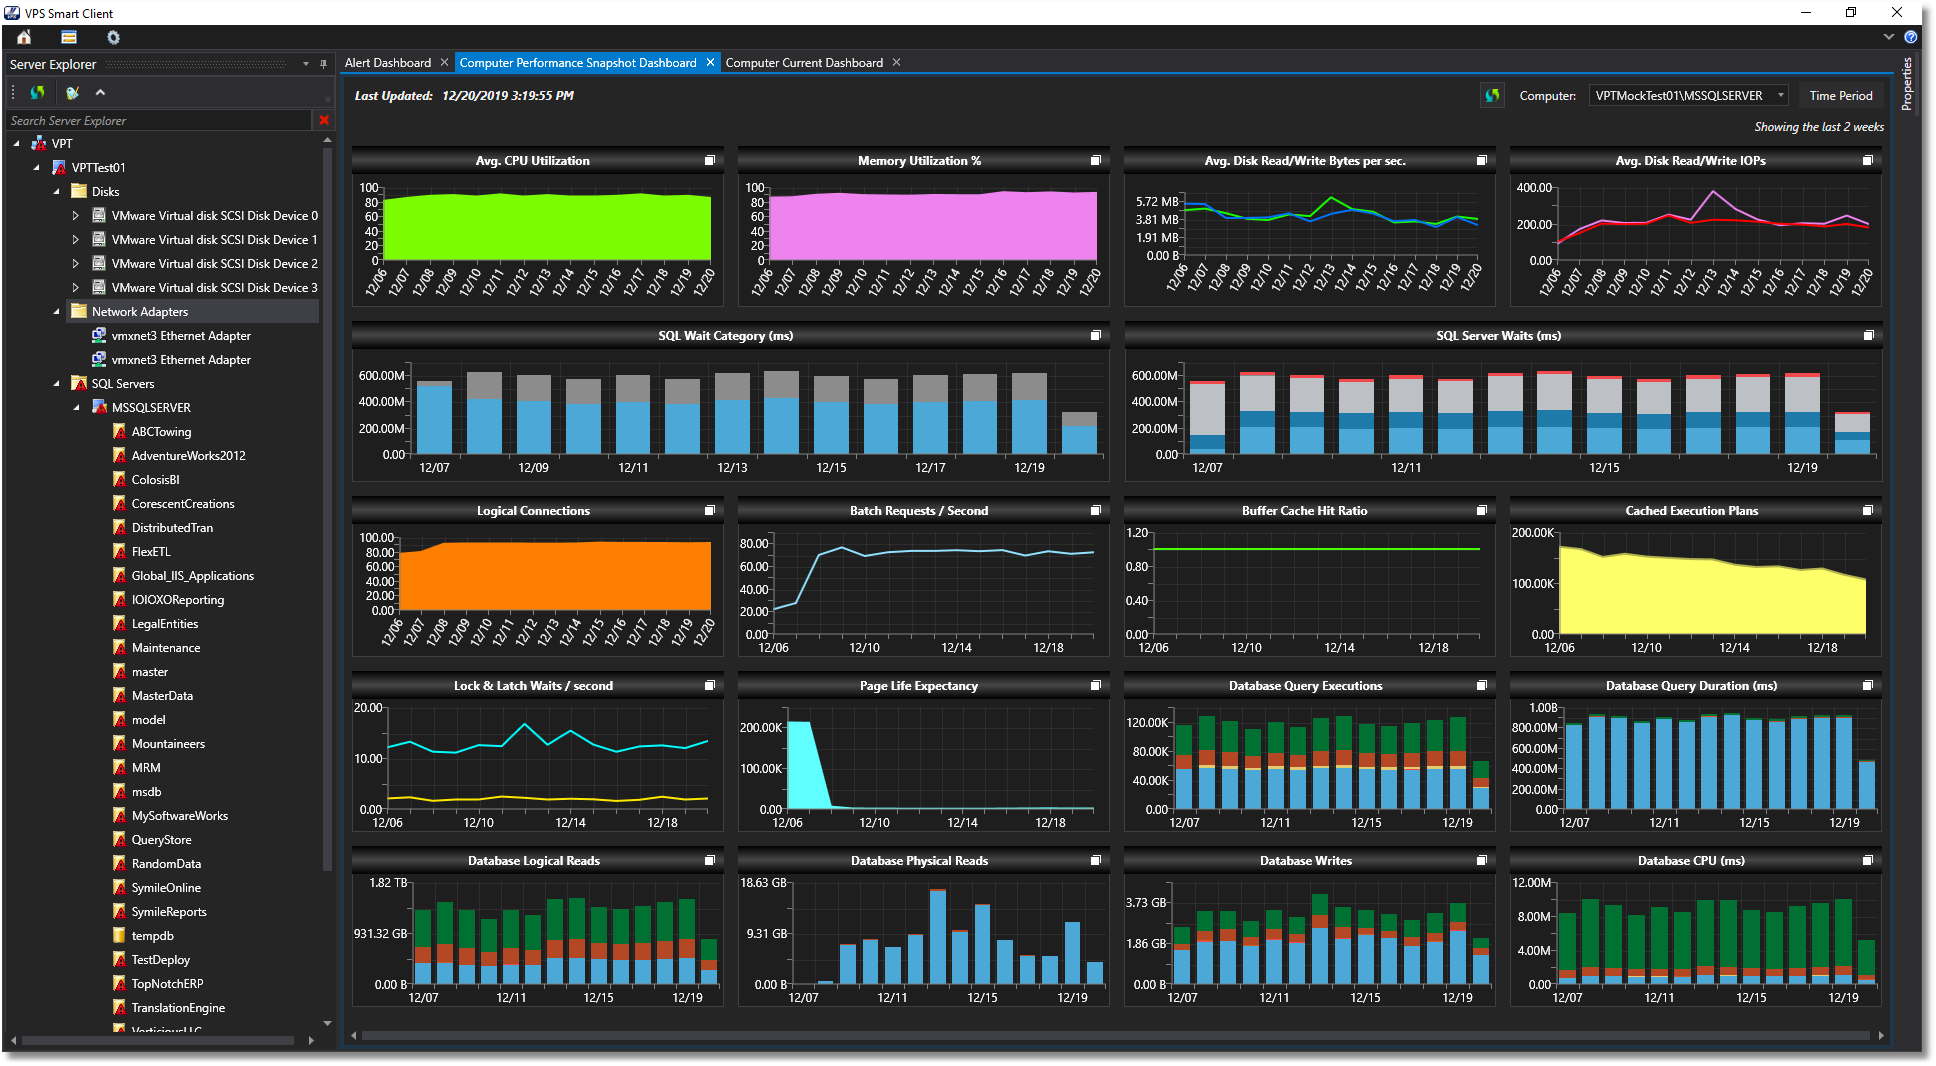Click the popout icon on Database CPU chart

1867,860
